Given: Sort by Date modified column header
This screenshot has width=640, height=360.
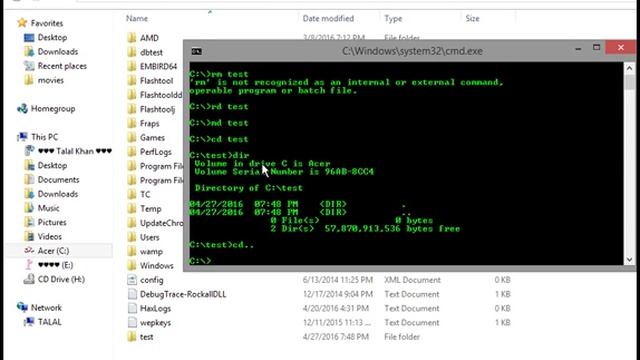Looking at the screenshot, I should click(x=328, y=18).
